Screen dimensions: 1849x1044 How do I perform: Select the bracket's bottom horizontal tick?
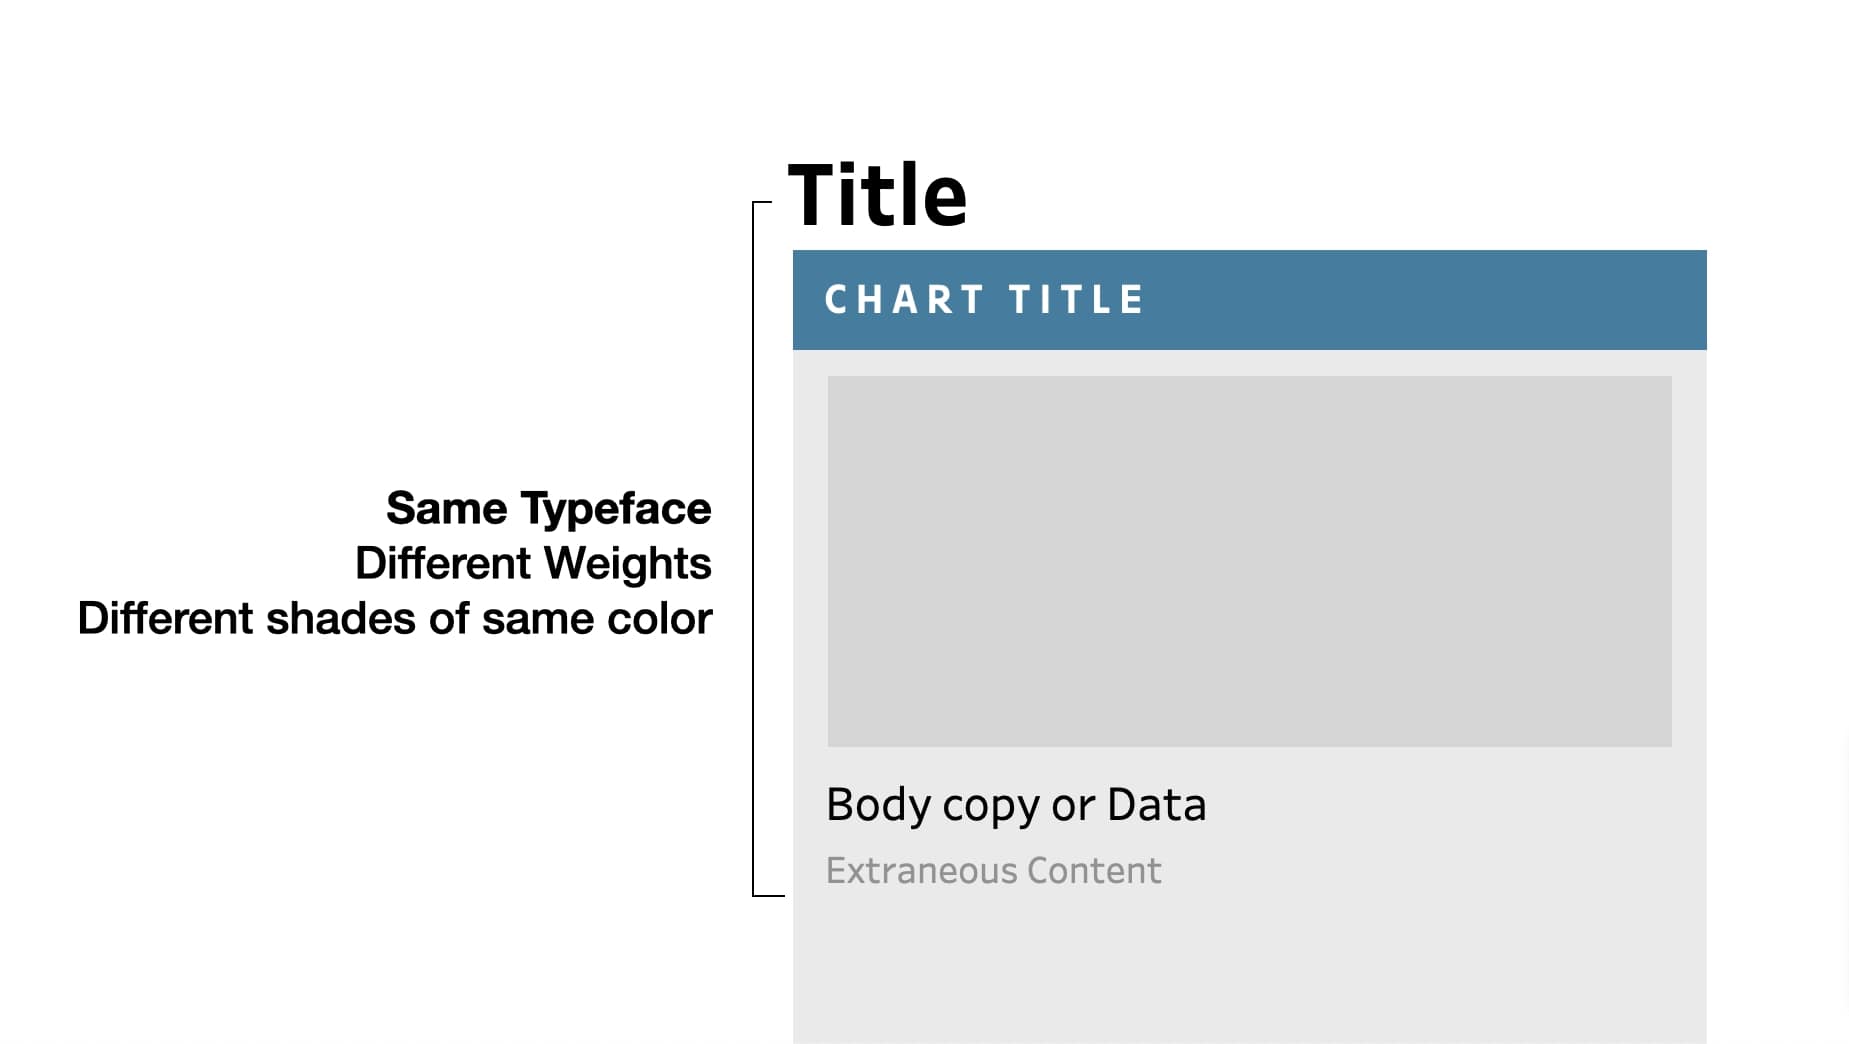[x=768, y=895]
